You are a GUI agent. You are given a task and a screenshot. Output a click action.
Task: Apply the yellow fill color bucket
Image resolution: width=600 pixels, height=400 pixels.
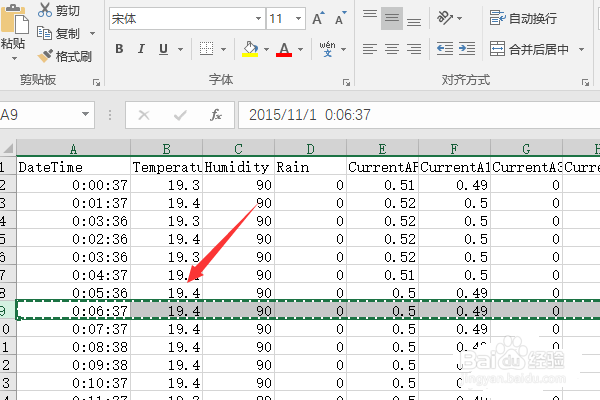click(x=250, y=49)
